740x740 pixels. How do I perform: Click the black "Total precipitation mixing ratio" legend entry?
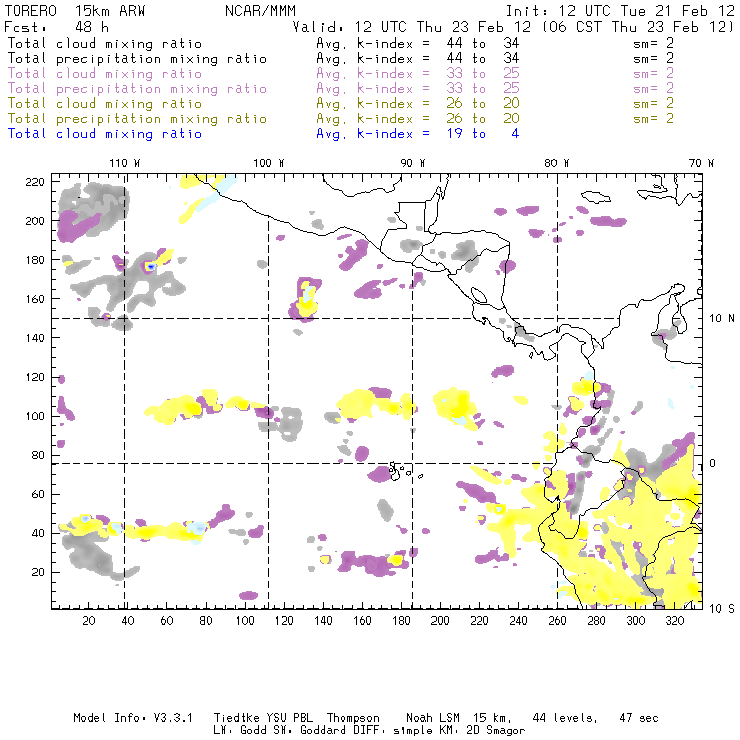(137, 59)
